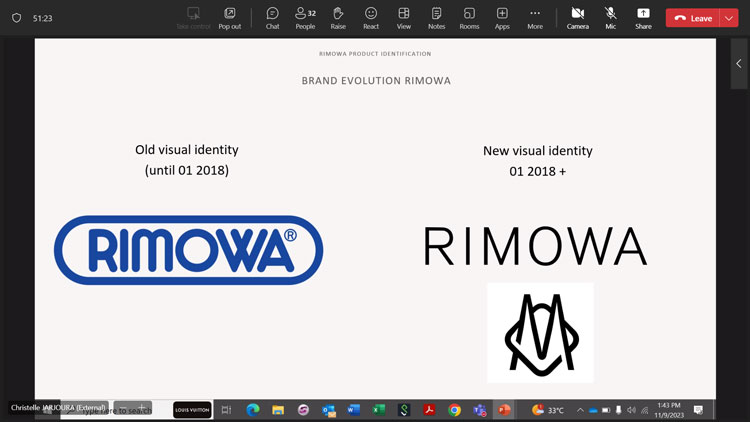Screen dimensions: 750x422
Task: Click the red Leave button
Action: tap(693, 18)
